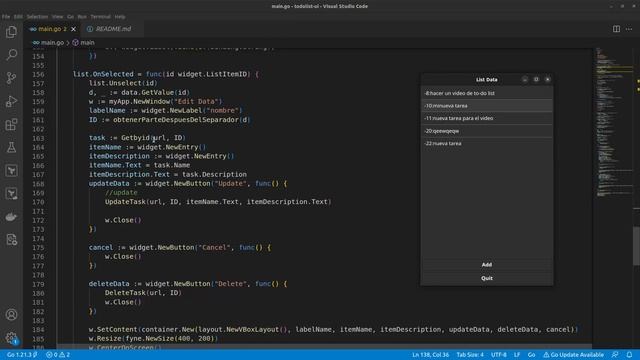Open the Manage gear in activity bar

click(x=11, y=338)
